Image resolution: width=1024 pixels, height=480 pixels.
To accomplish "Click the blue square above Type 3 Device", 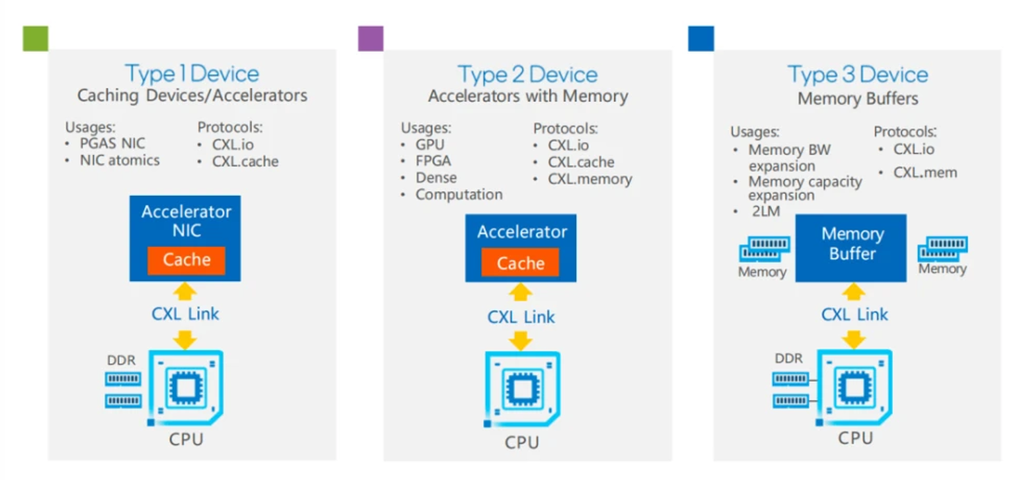I will 701,39.
